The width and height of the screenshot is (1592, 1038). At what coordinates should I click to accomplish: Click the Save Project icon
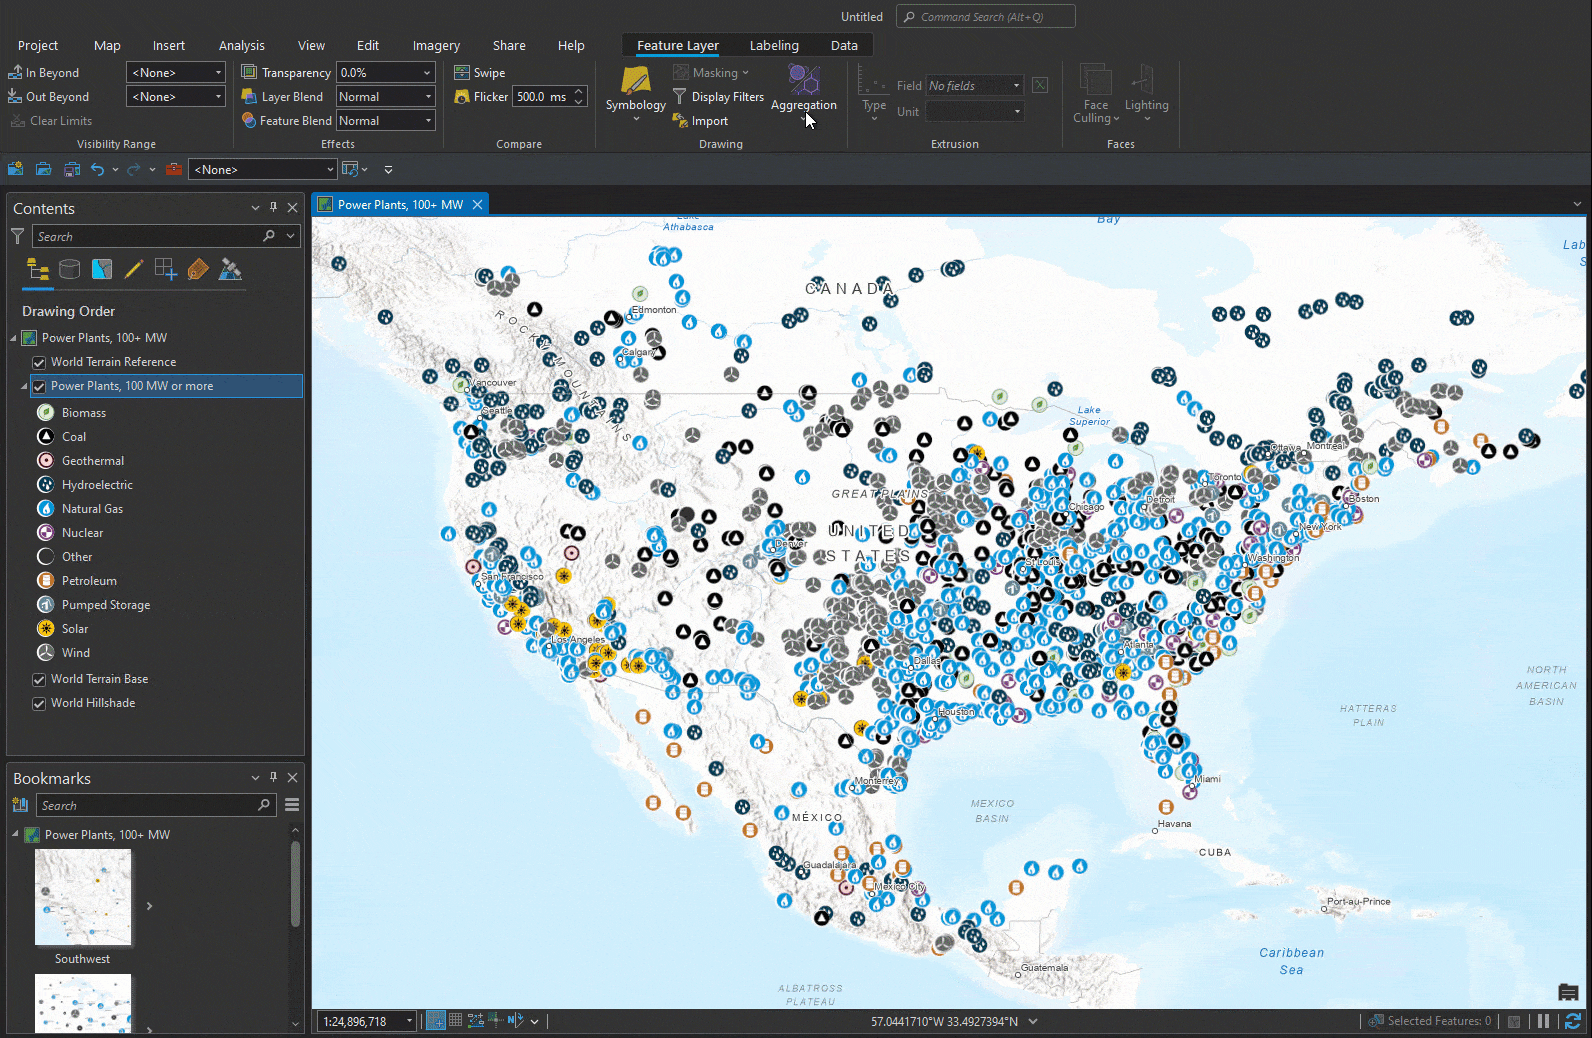point(71,169)
